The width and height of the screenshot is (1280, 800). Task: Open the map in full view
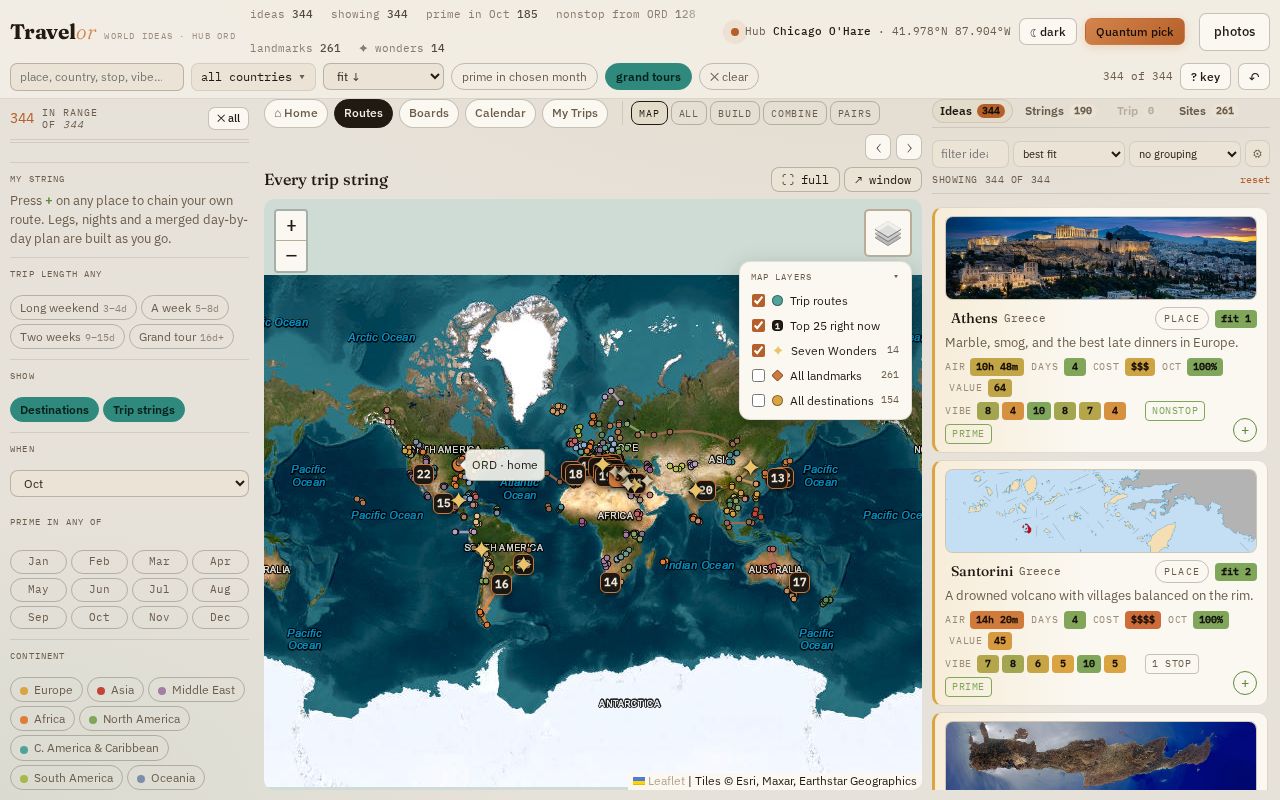click(805, 180)
